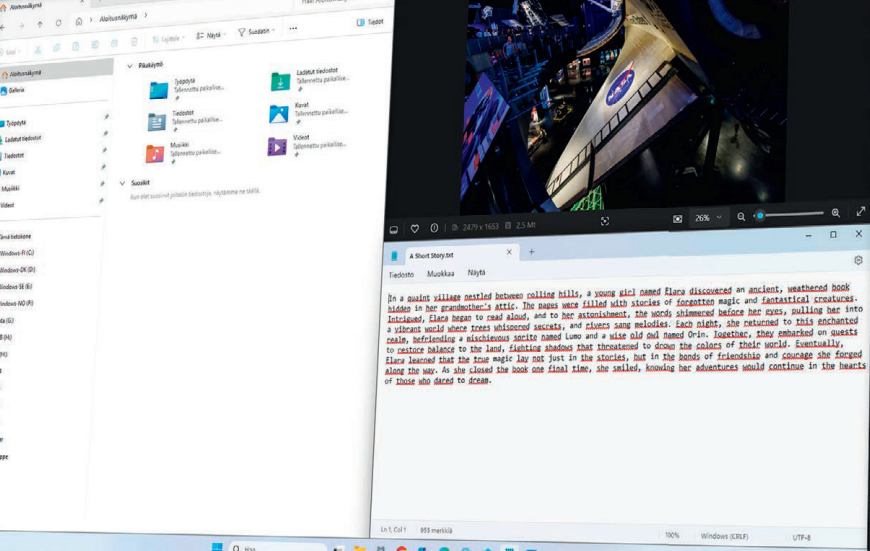Toggle the Tiedot details pane in Explorer

[x=370, y=22]
